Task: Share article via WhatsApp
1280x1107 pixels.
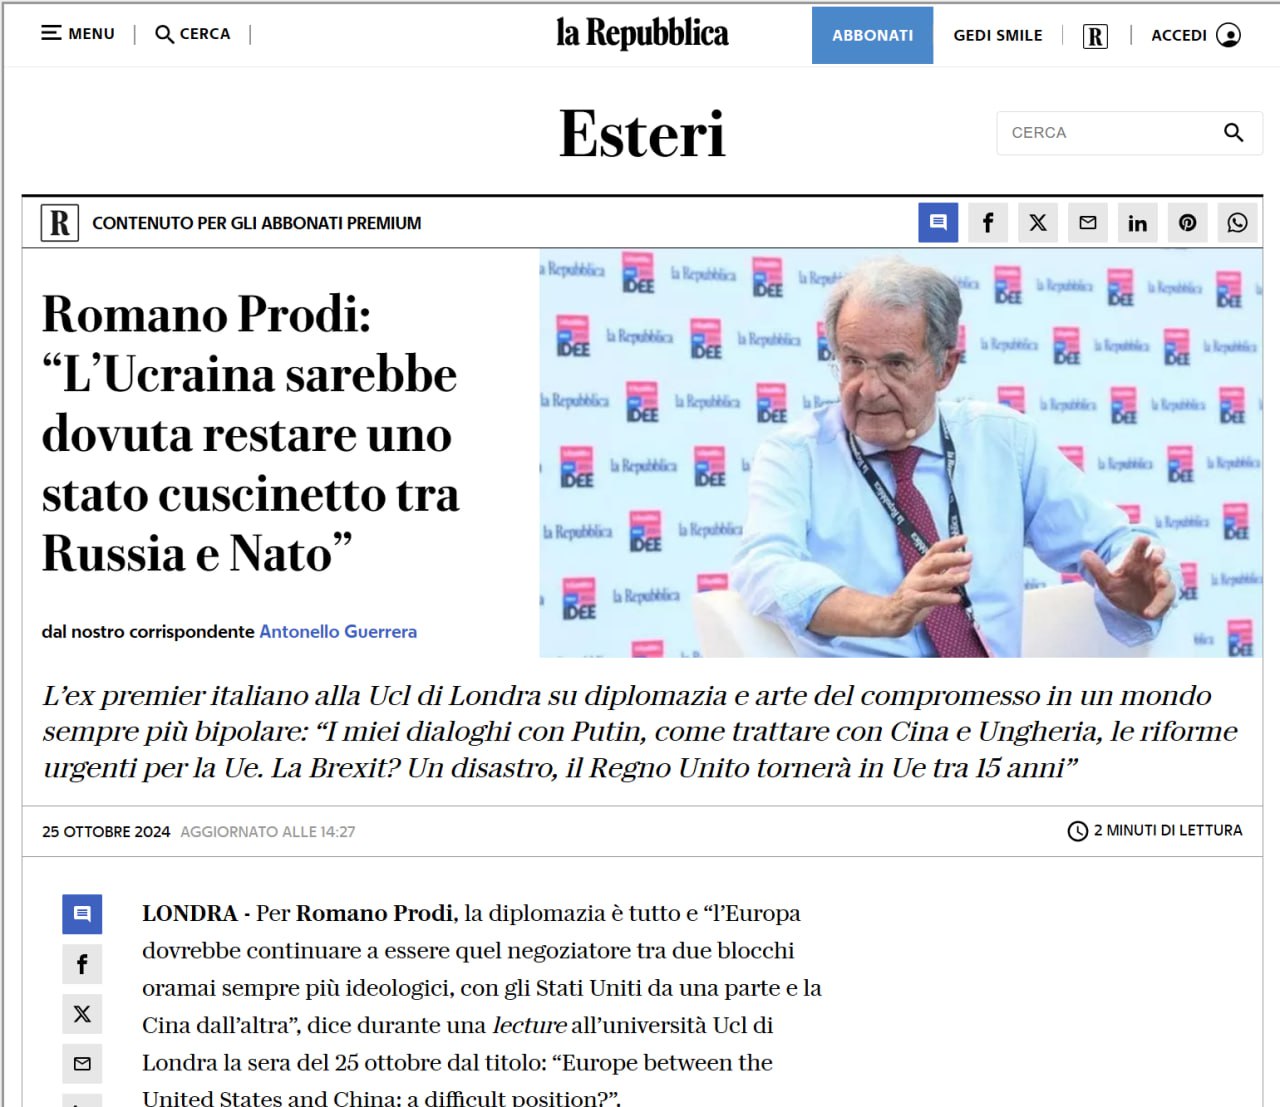Action: click(x=1238, y=222)
